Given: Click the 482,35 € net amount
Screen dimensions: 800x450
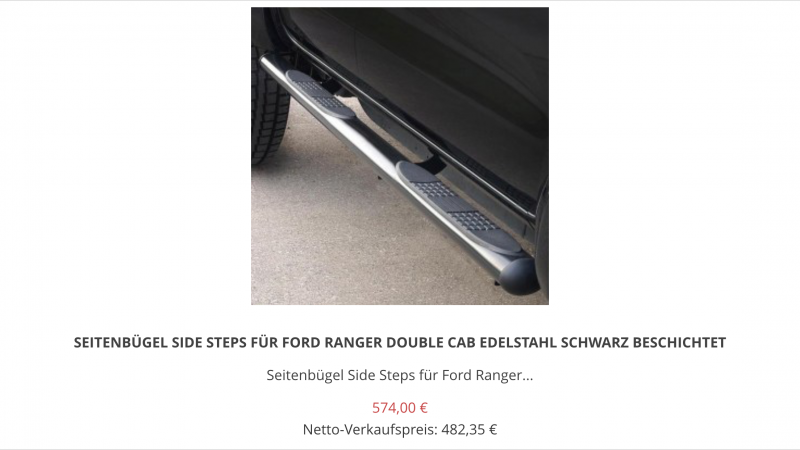Looking at the screenshot, I should point(469,430).
